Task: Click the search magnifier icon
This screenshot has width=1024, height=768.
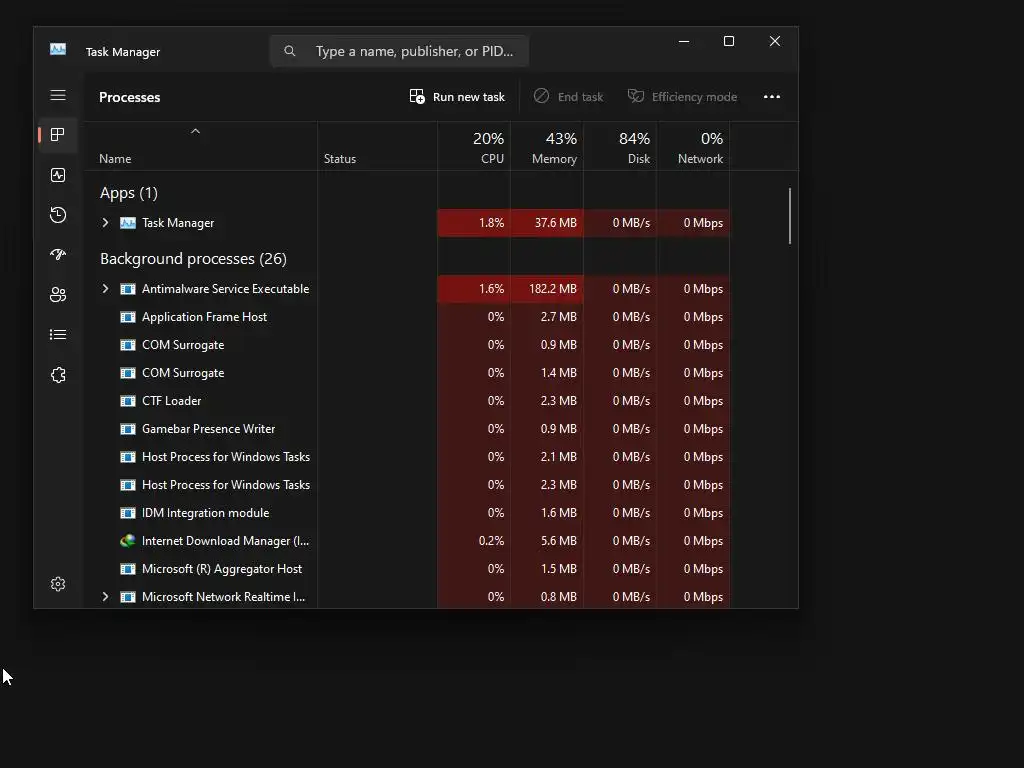Action: 290,51
